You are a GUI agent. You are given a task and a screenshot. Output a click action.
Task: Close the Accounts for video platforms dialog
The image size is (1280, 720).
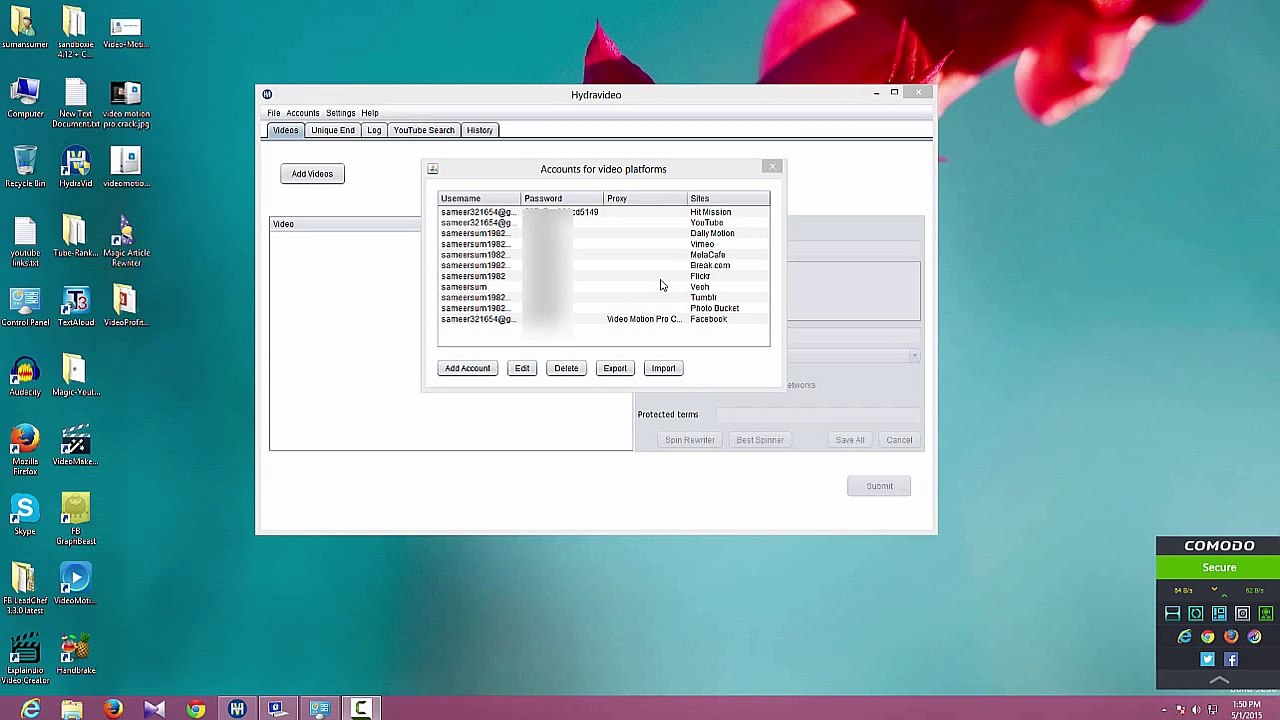click(772, 167)
